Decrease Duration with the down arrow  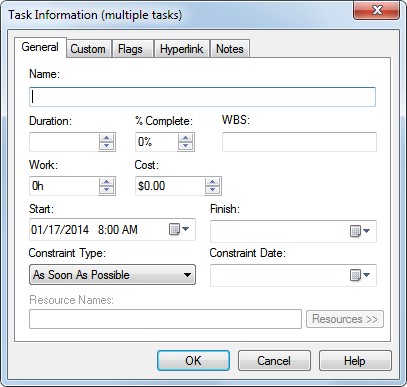106,146
